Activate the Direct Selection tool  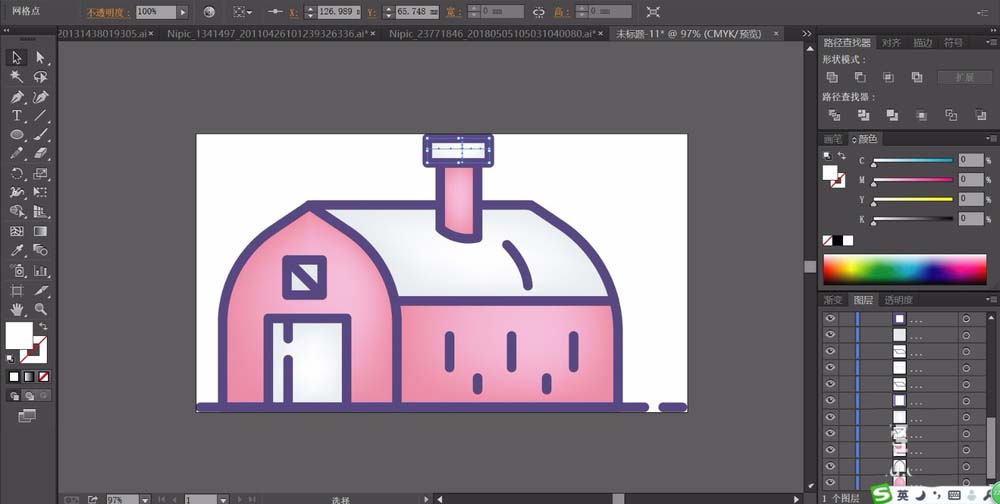coord(40,58)
